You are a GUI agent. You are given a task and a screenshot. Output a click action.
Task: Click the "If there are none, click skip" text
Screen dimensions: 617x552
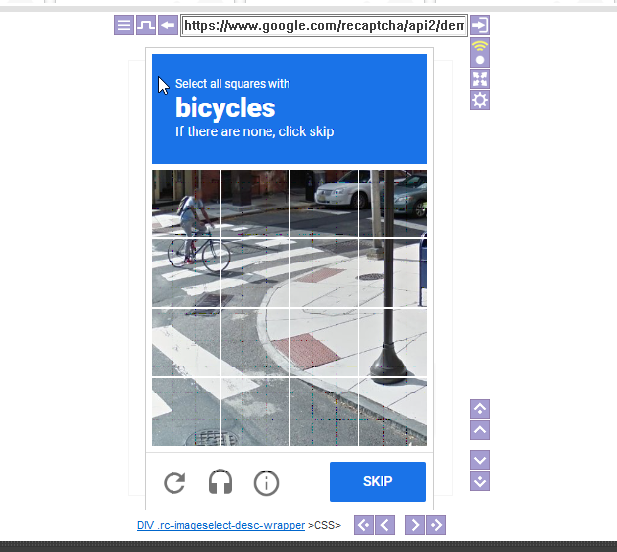coord(255,131)
